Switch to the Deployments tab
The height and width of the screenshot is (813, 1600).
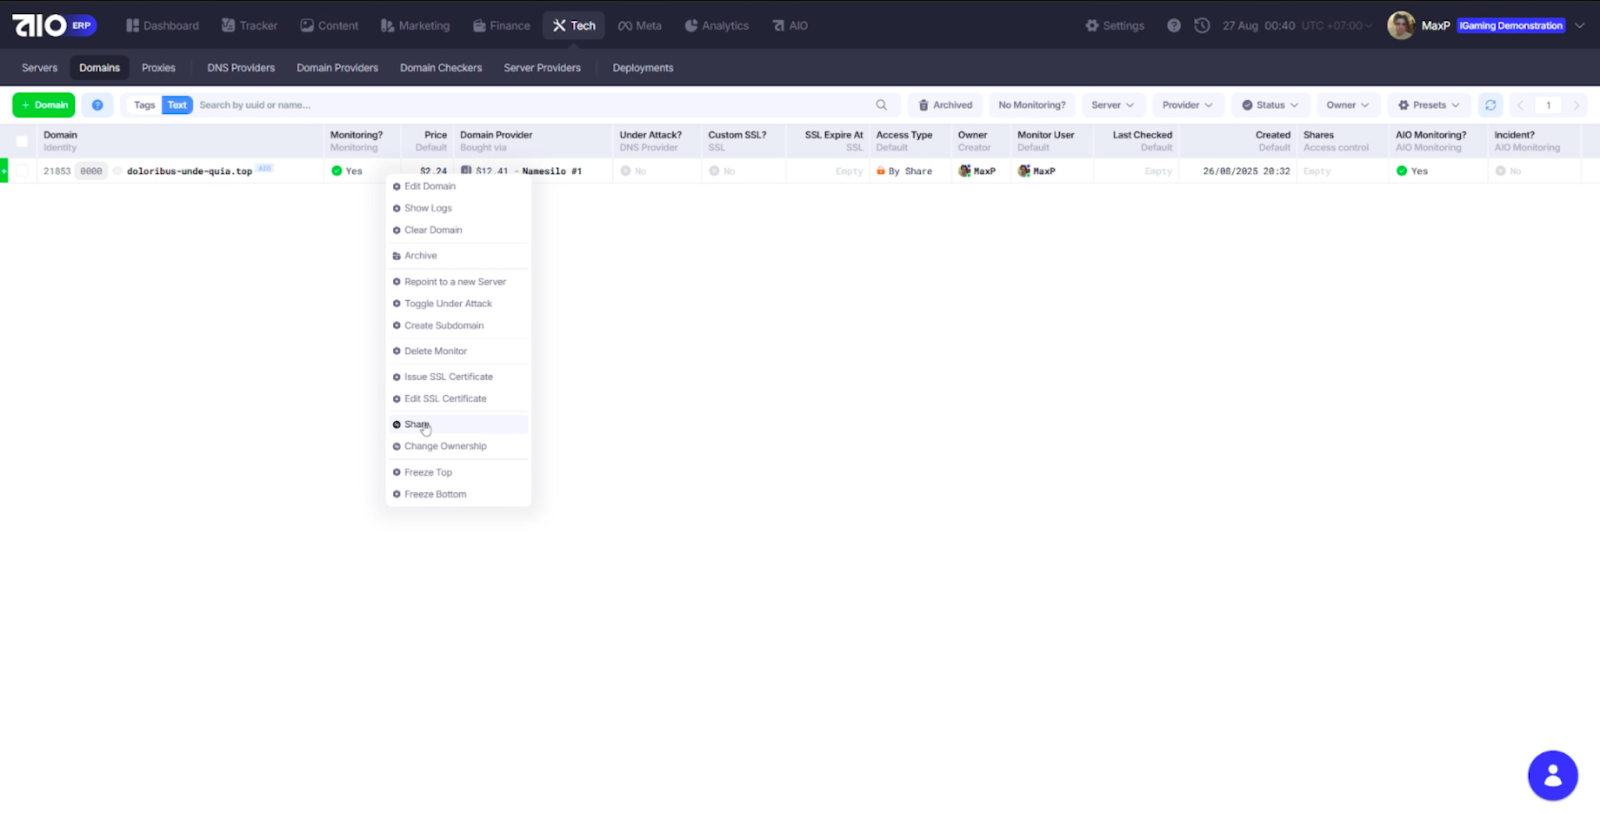[x=643, y=68]
